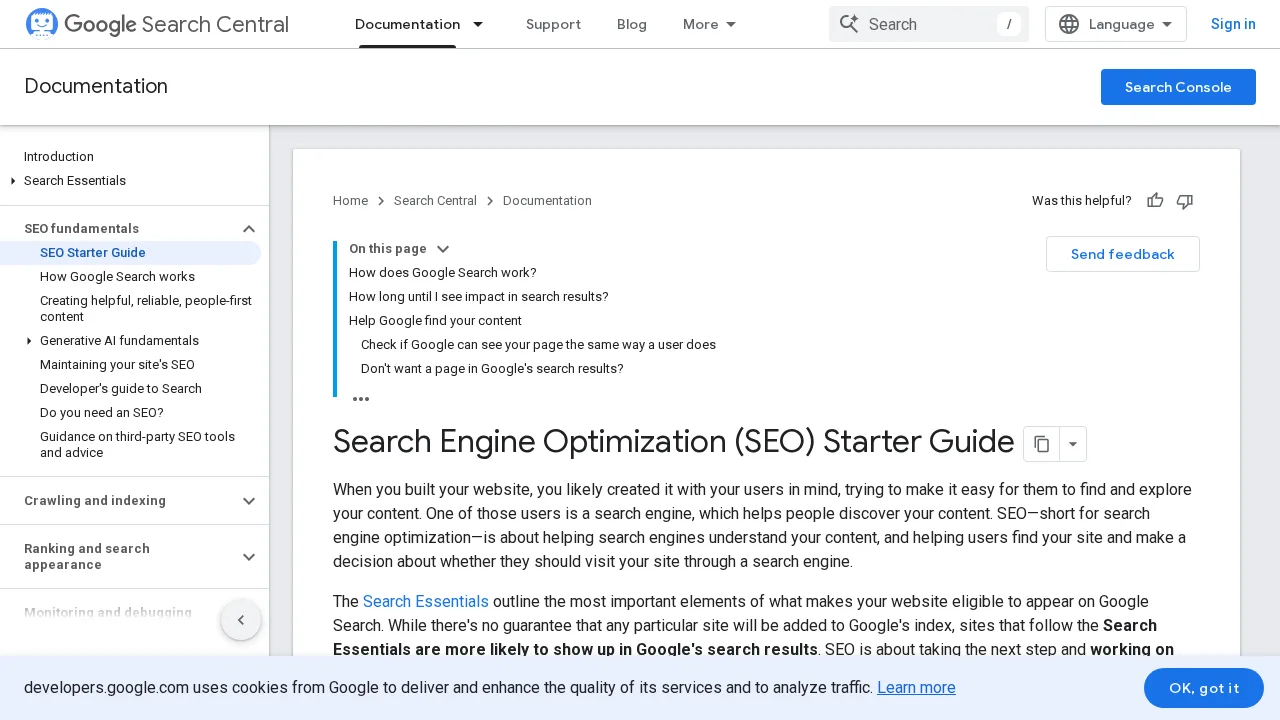Open Do you need an SEO? item

[x=101, y=413]
